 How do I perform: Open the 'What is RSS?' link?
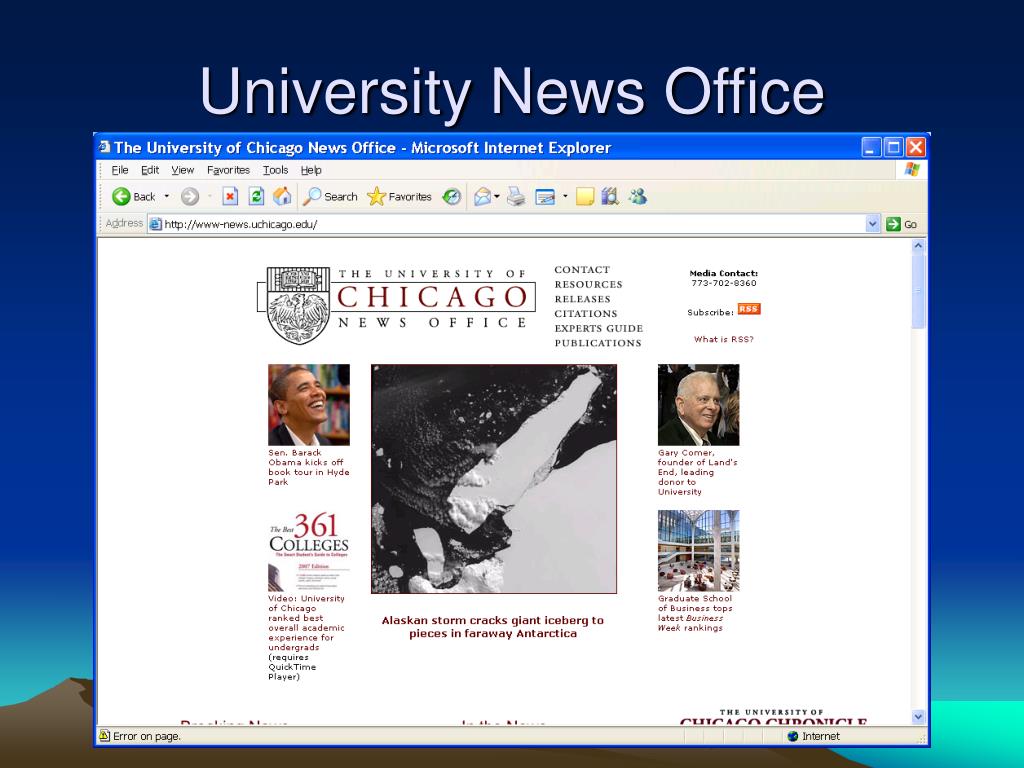coord(724,340)
